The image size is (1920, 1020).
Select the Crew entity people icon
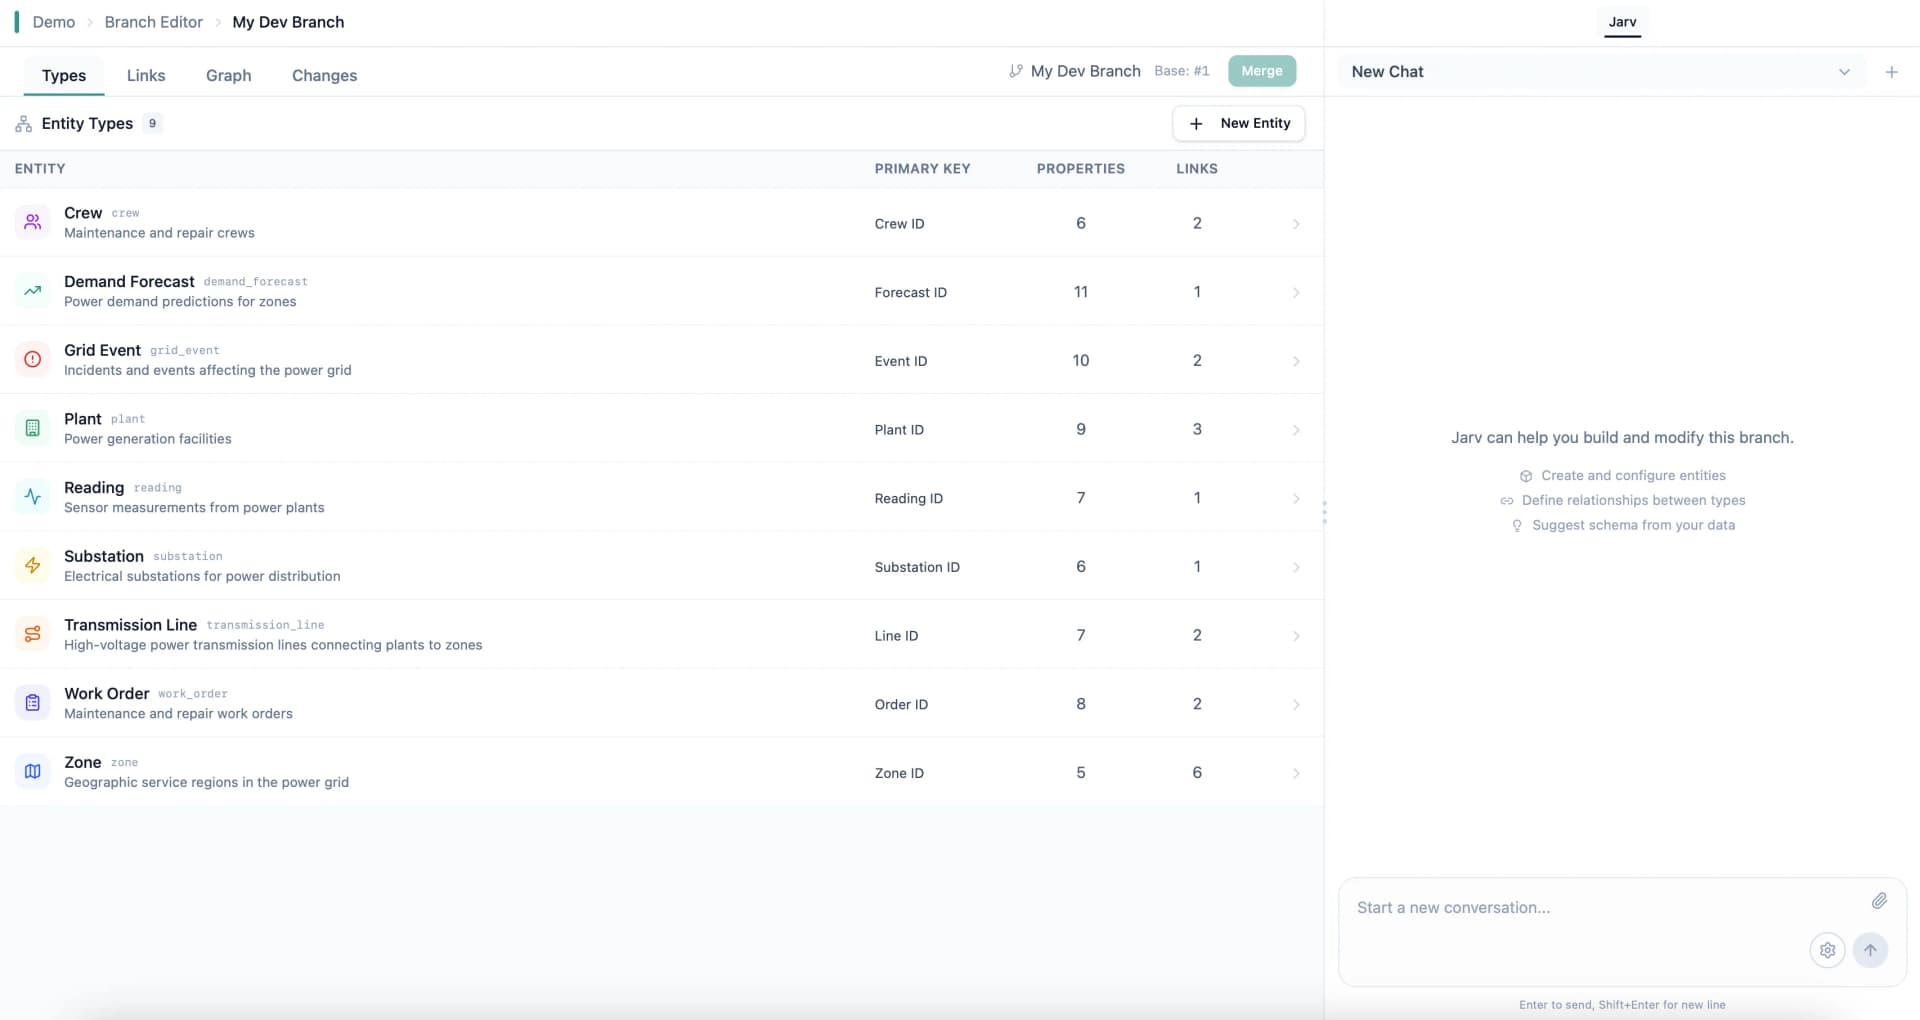point(33,222)
